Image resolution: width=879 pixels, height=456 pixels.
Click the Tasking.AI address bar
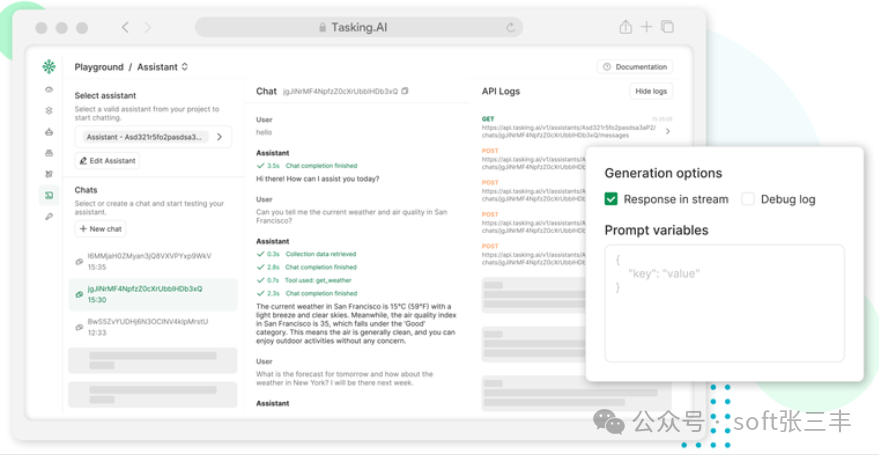[x=359, y=27]
